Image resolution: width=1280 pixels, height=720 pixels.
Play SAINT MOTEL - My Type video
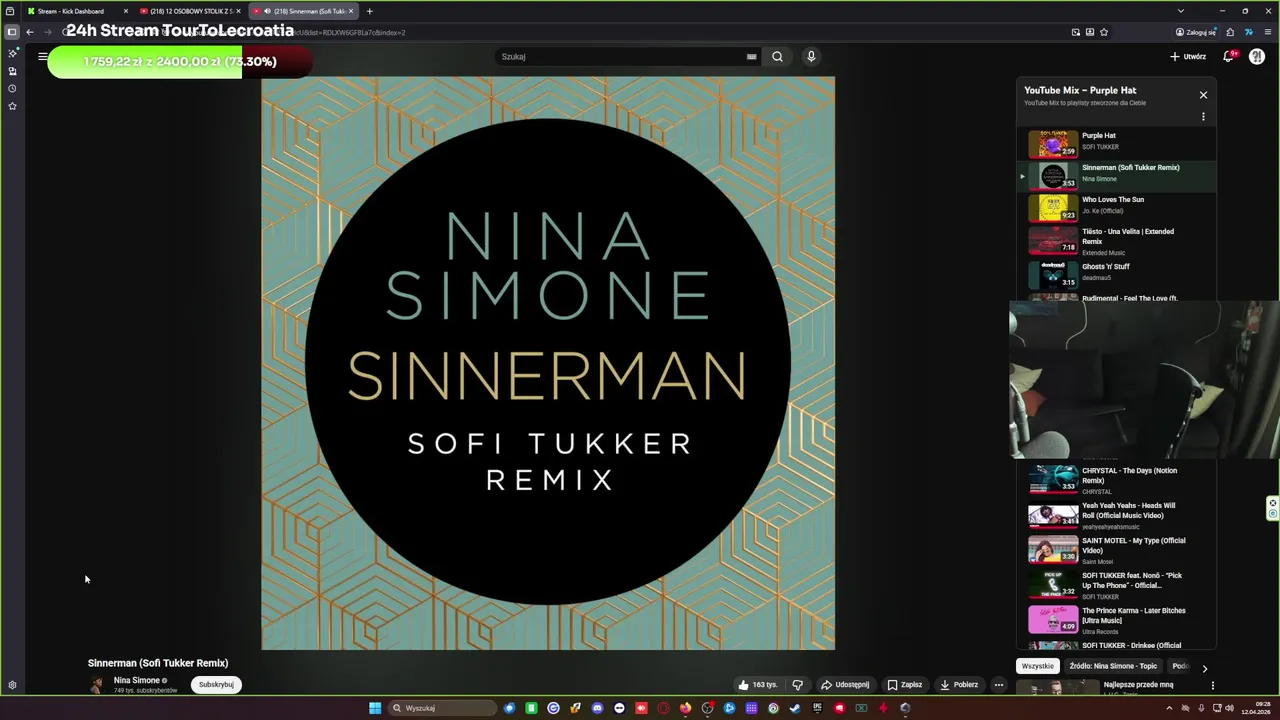1116,550
